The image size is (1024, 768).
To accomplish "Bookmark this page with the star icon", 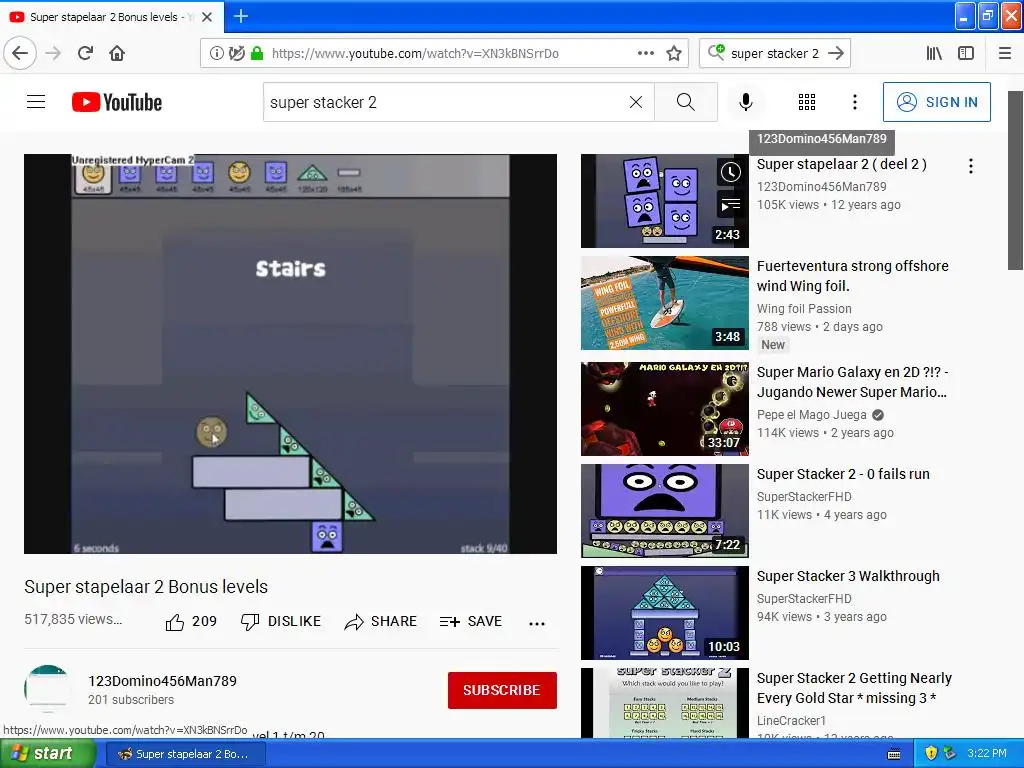I will point(674,53).
